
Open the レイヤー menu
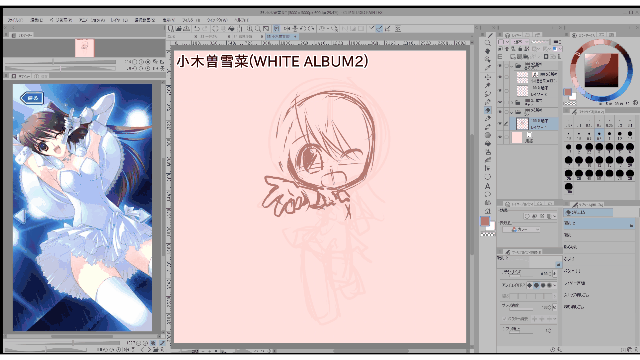119,20
